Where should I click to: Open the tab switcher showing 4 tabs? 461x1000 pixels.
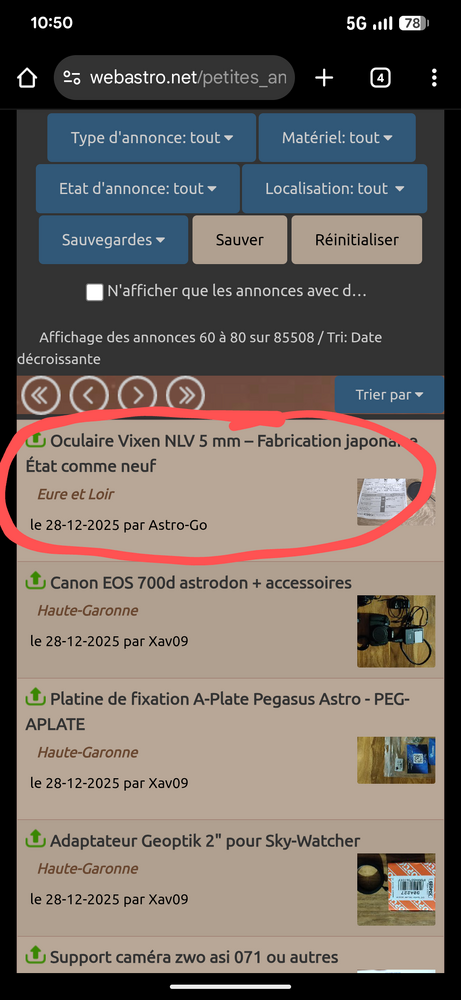click(x=380, y=78)
